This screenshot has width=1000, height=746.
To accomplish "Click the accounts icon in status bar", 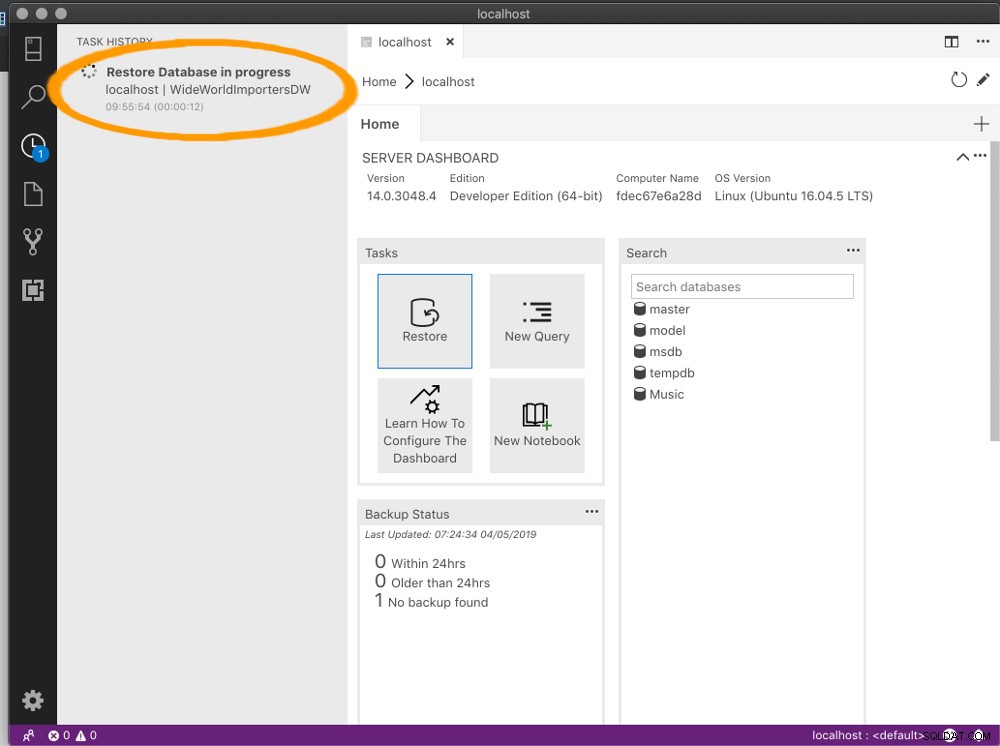I will pyautogui.click(x=28, y=735).
